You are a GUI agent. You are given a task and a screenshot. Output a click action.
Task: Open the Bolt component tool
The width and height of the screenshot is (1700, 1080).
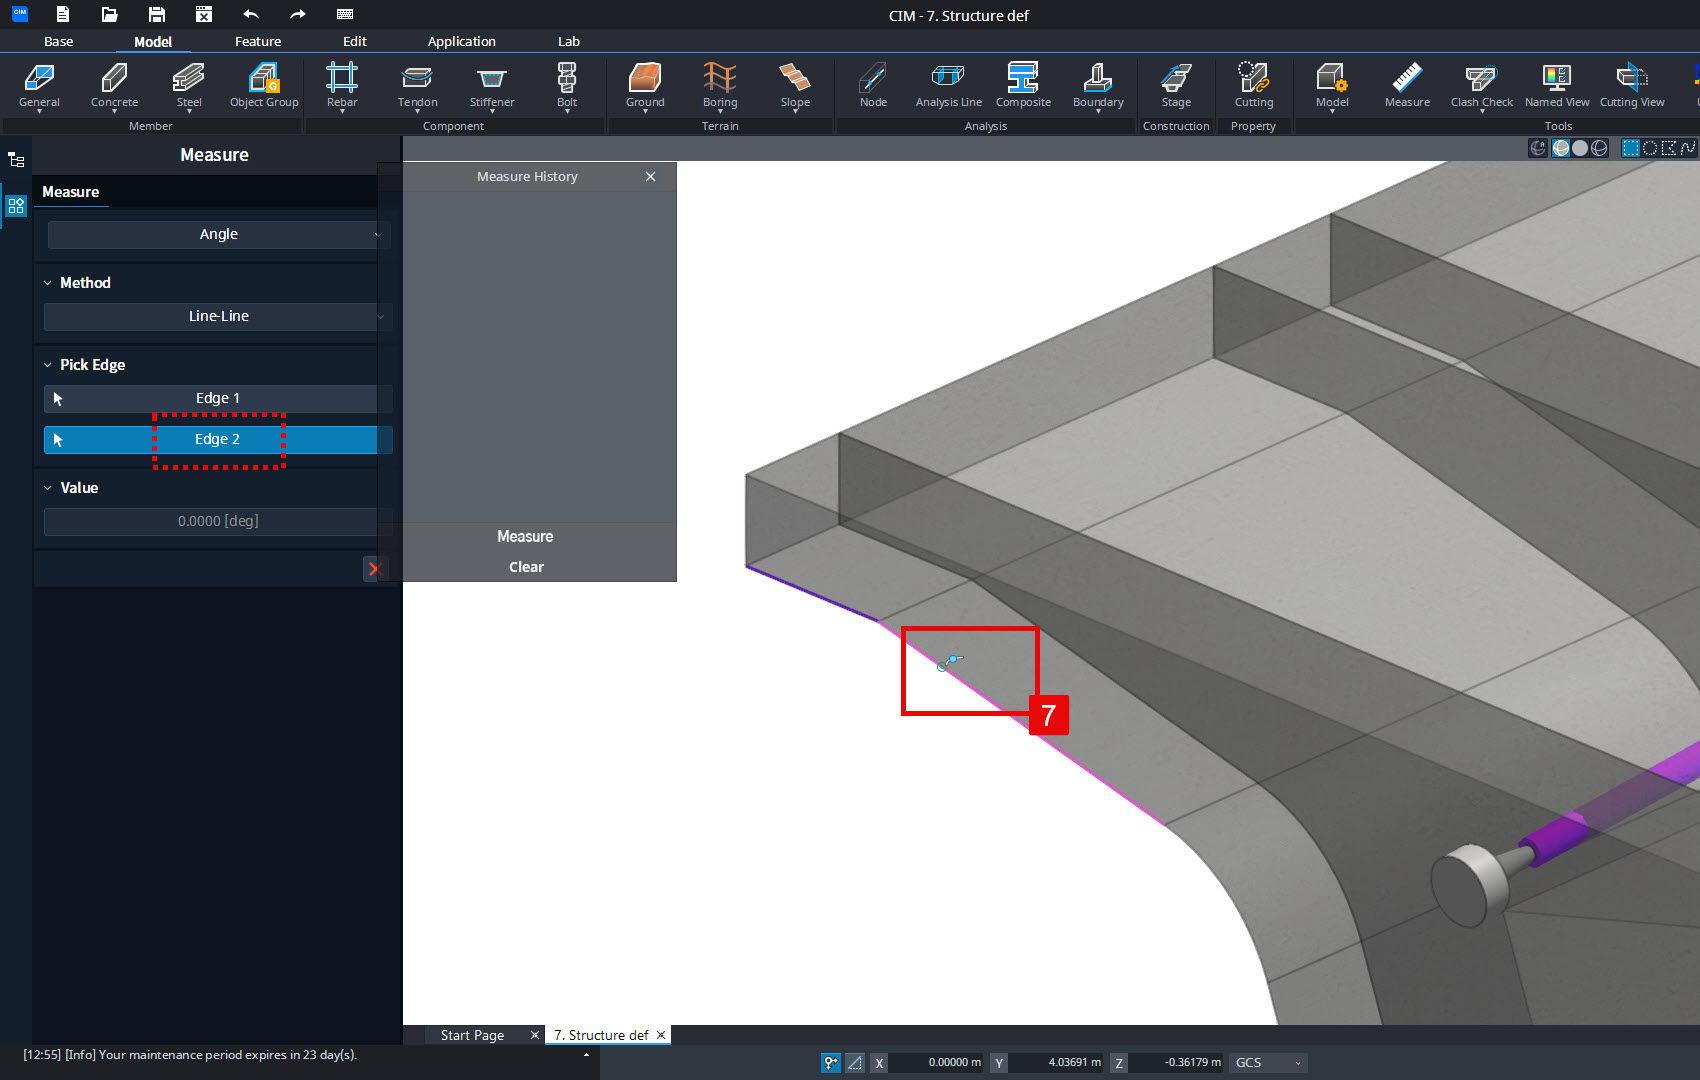pos(566,86)
